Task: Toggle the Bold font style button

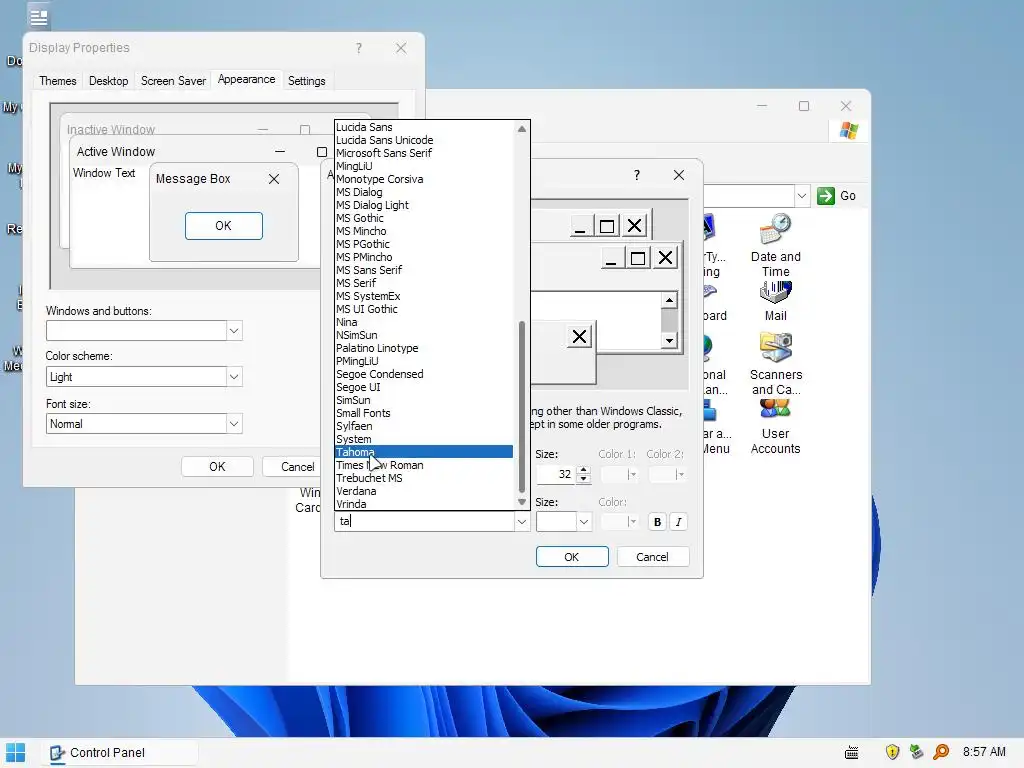Action: [657, 522]
